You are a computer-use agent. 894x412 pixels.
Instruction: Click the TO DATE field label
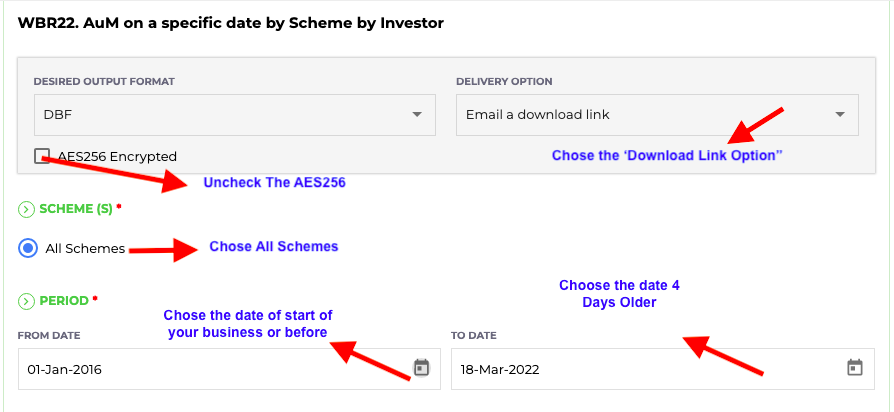tap(473, 336)
